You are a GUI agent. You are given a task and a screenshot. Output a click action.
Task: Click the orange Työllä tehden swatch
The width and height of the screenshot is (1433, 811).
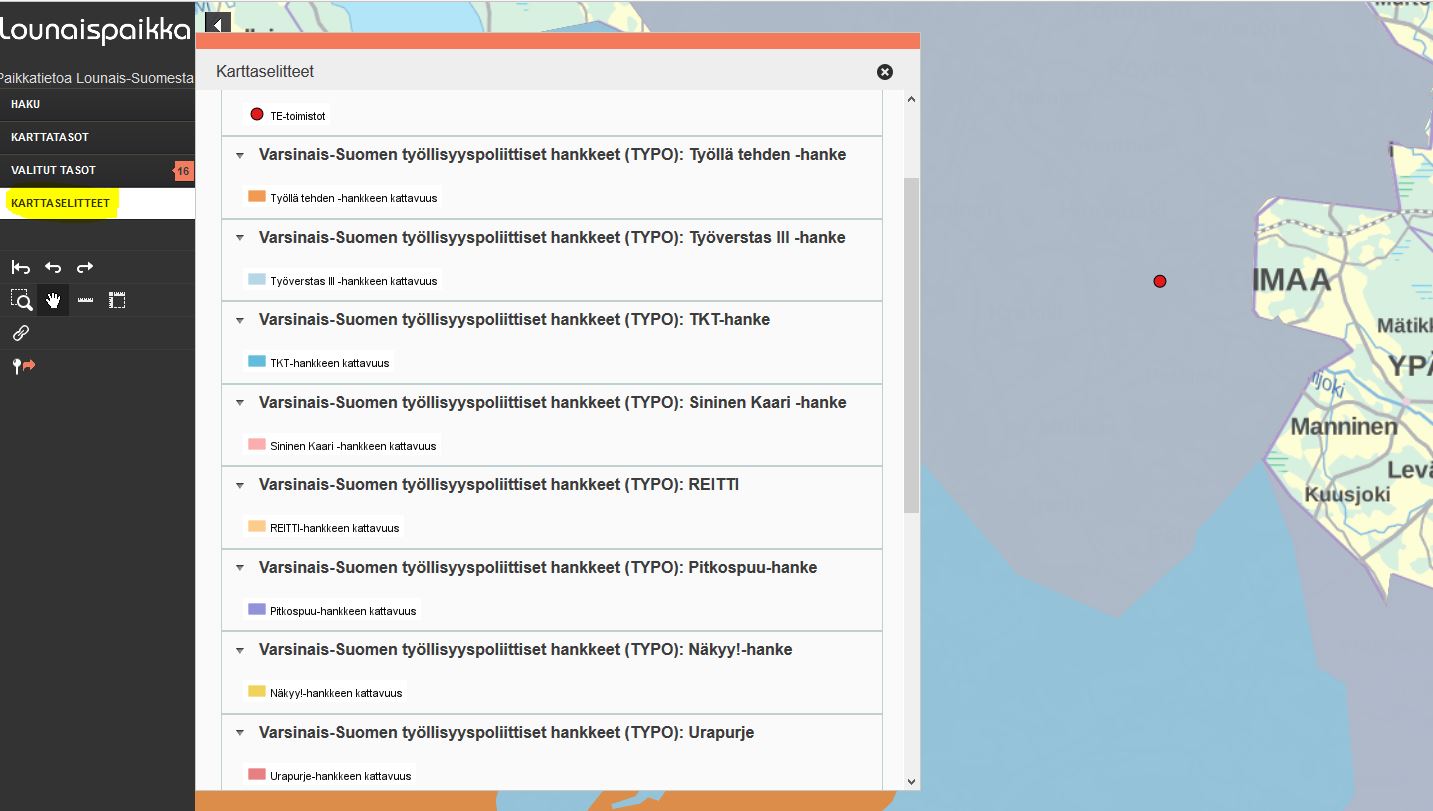(257, 196)
